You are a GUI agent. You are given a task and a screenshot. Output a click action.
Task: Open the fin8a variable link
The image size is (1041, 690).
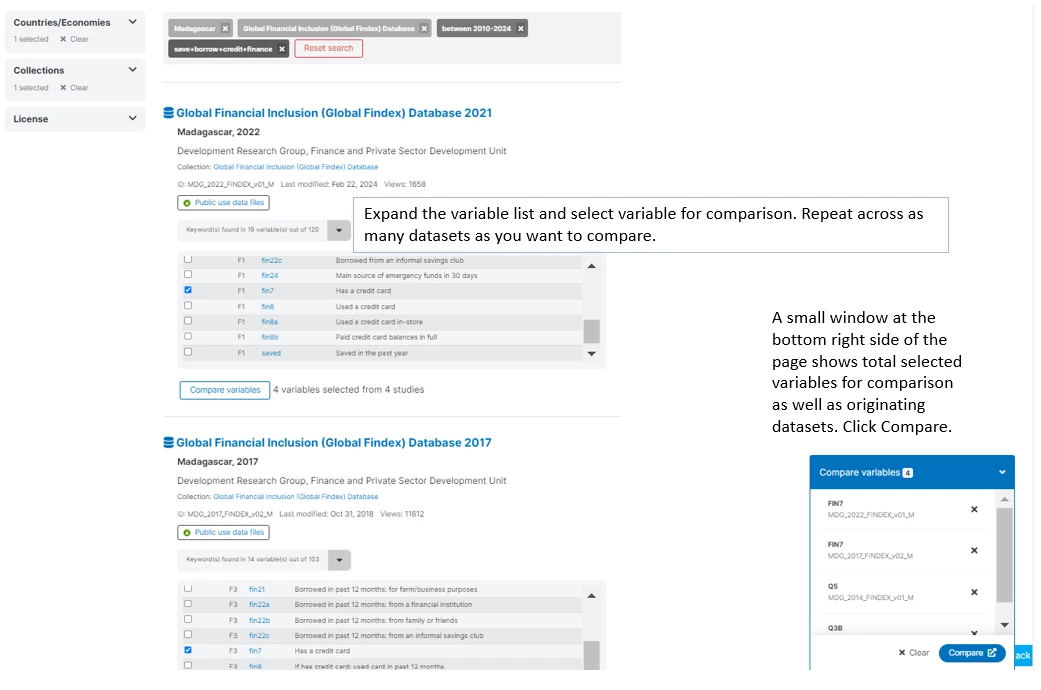click(270, 322)
